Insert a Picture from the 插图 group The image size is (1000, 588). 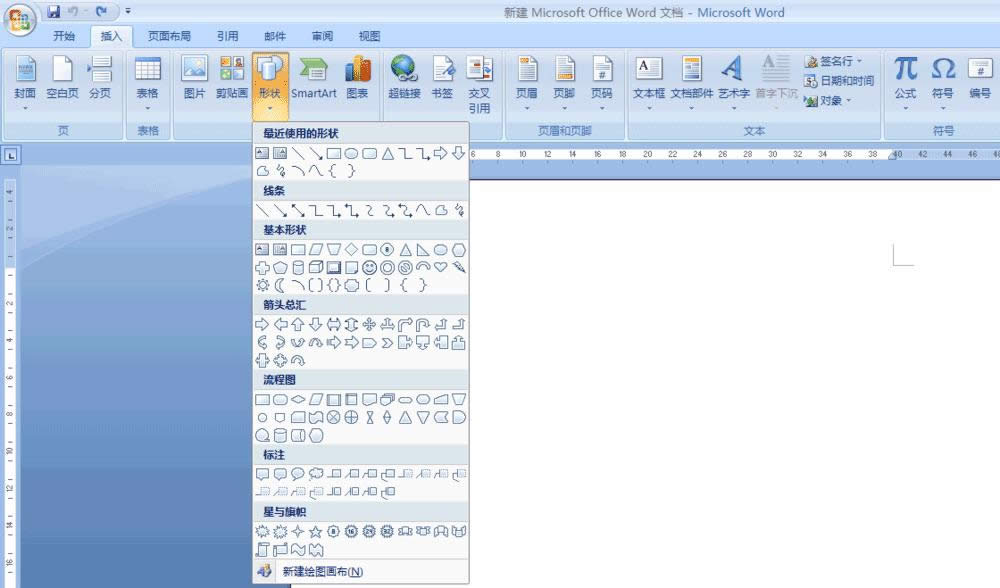pos(193,80)
